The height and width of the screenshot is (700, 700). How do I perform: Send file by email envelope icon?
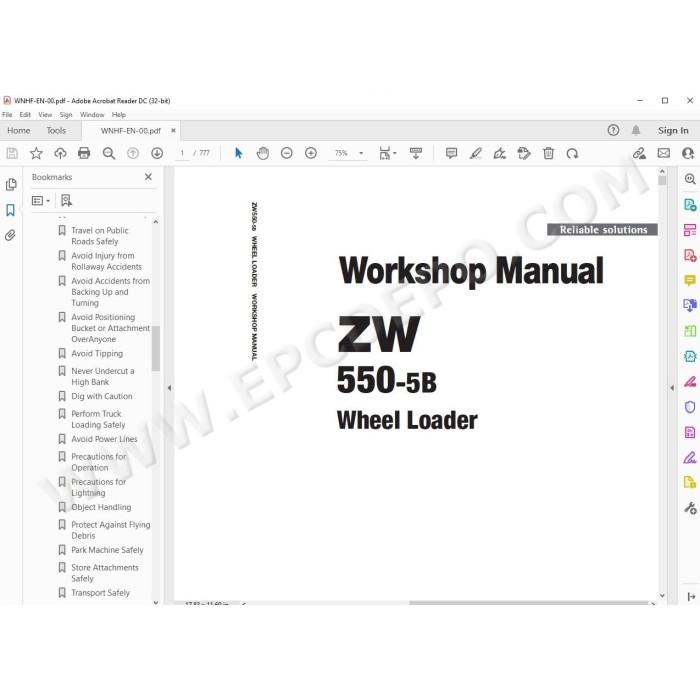[664, 154]
